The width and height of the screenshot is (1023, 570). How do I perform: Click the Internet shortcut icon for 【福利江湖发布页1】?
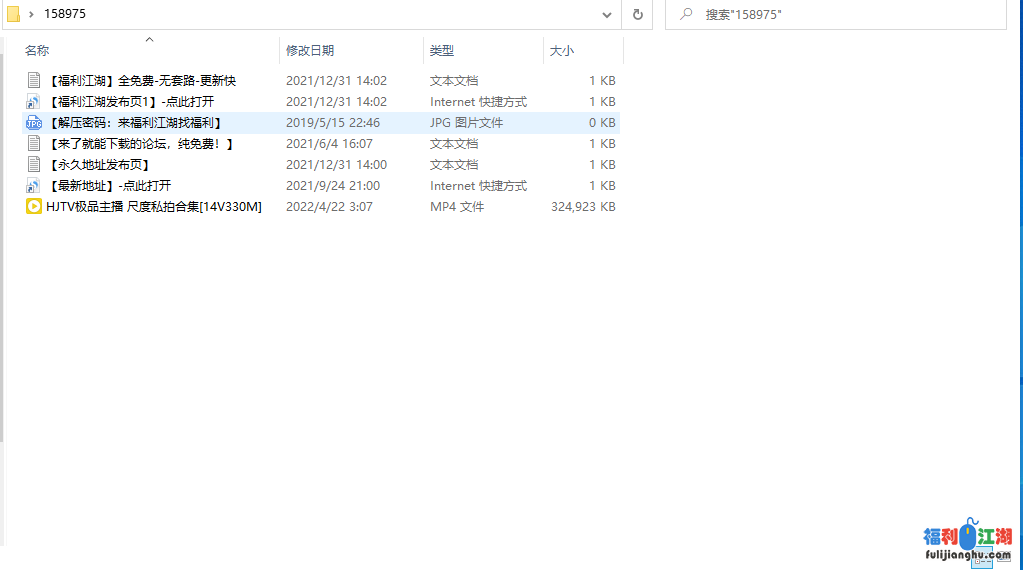[x=33, y=102]
